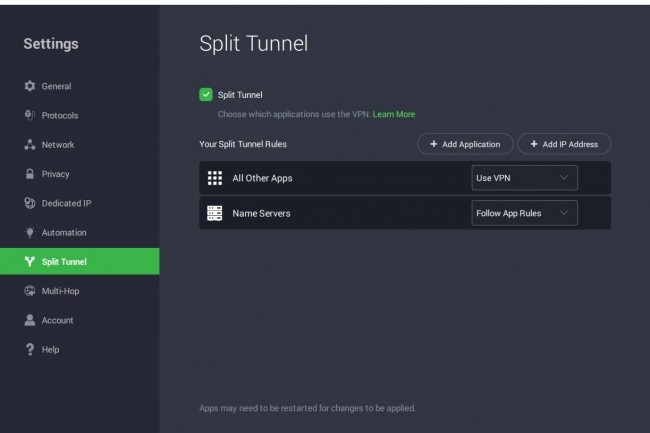Click the Network nodes icon

(x=30, y=145)
